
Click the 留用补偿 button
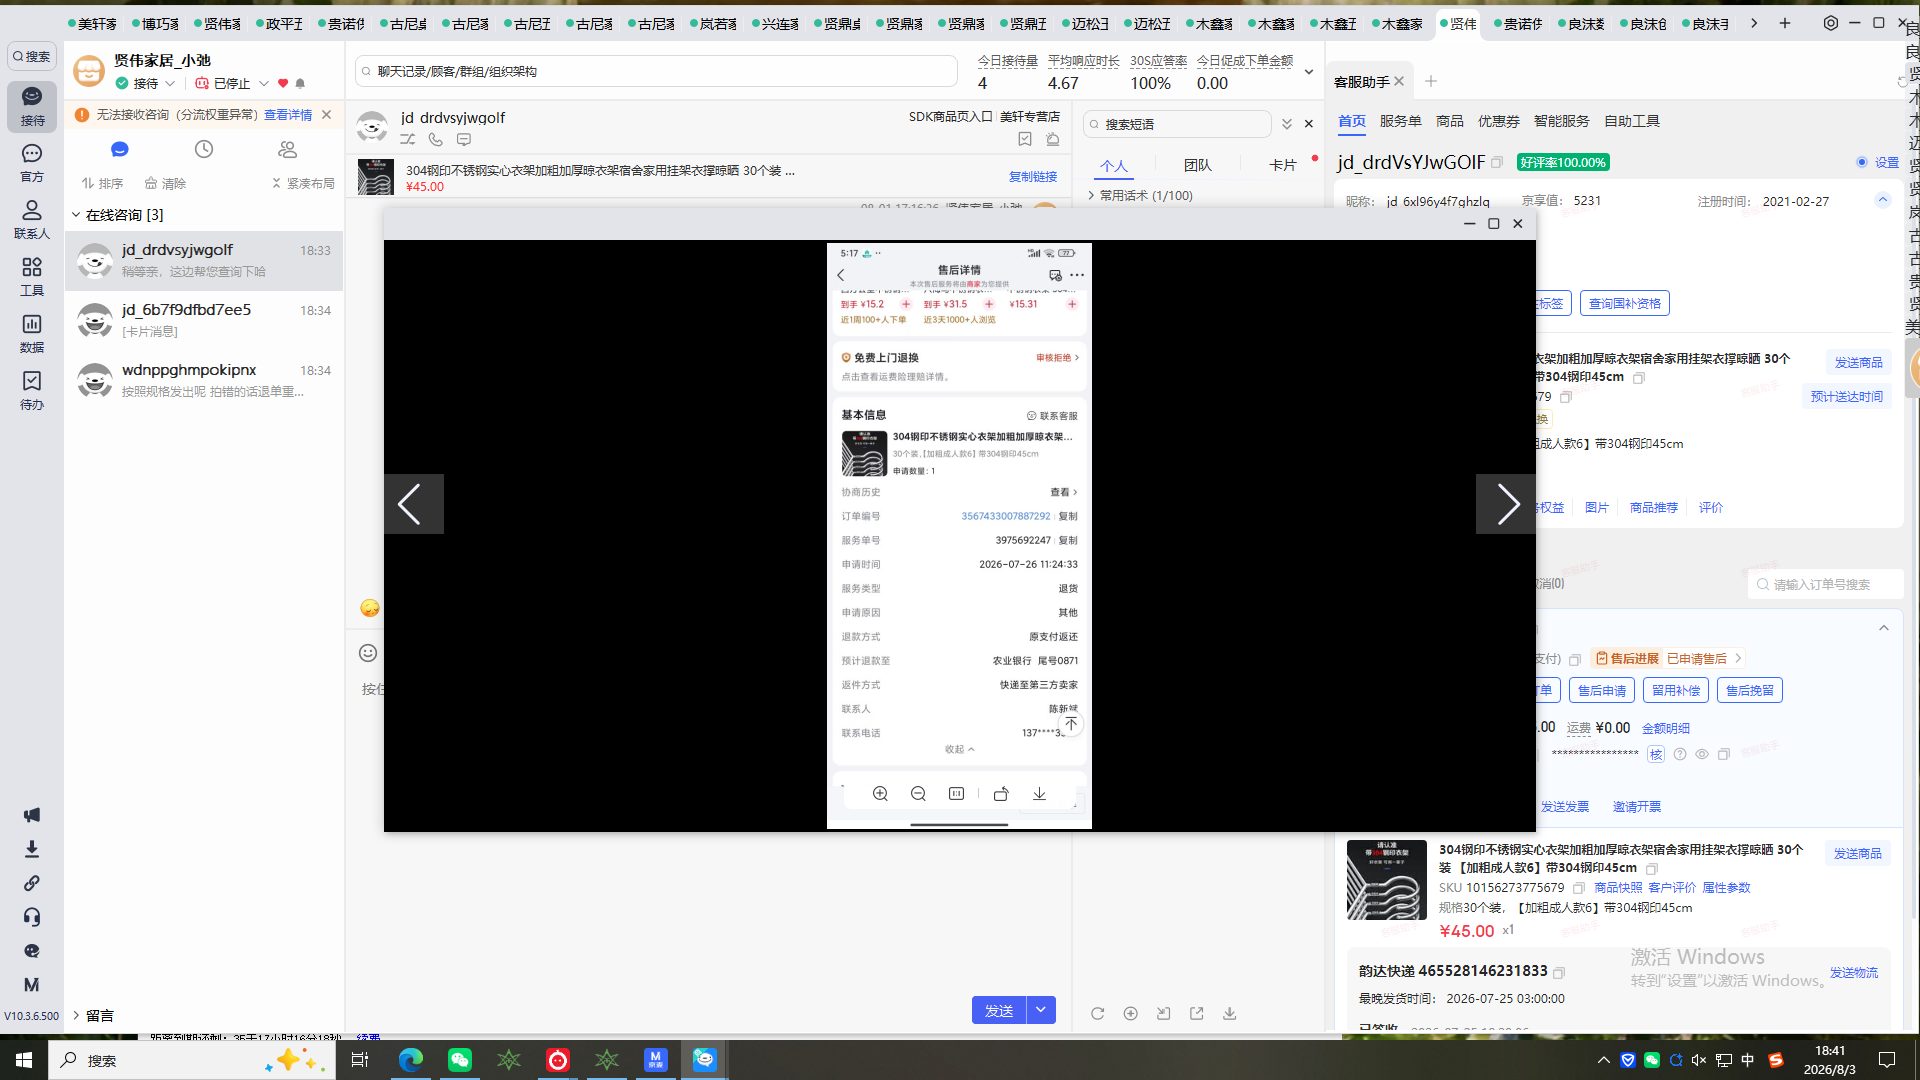[x=1676, y=690]
